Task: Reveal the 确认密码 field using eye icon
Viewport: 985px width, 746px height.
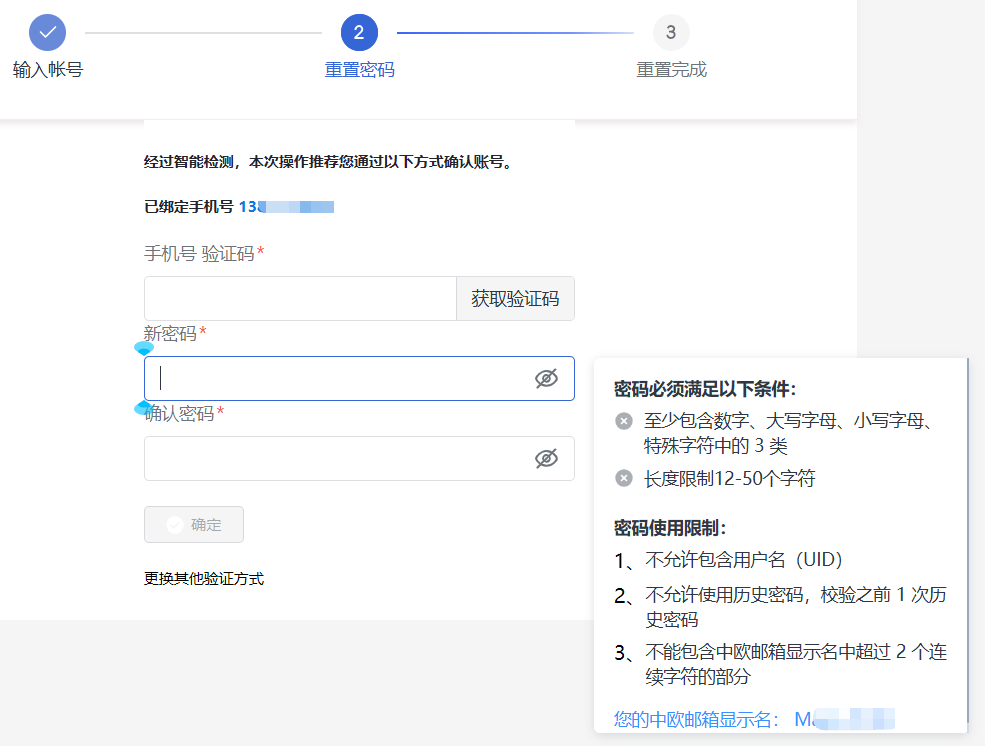Action: (x=546, y=458)
